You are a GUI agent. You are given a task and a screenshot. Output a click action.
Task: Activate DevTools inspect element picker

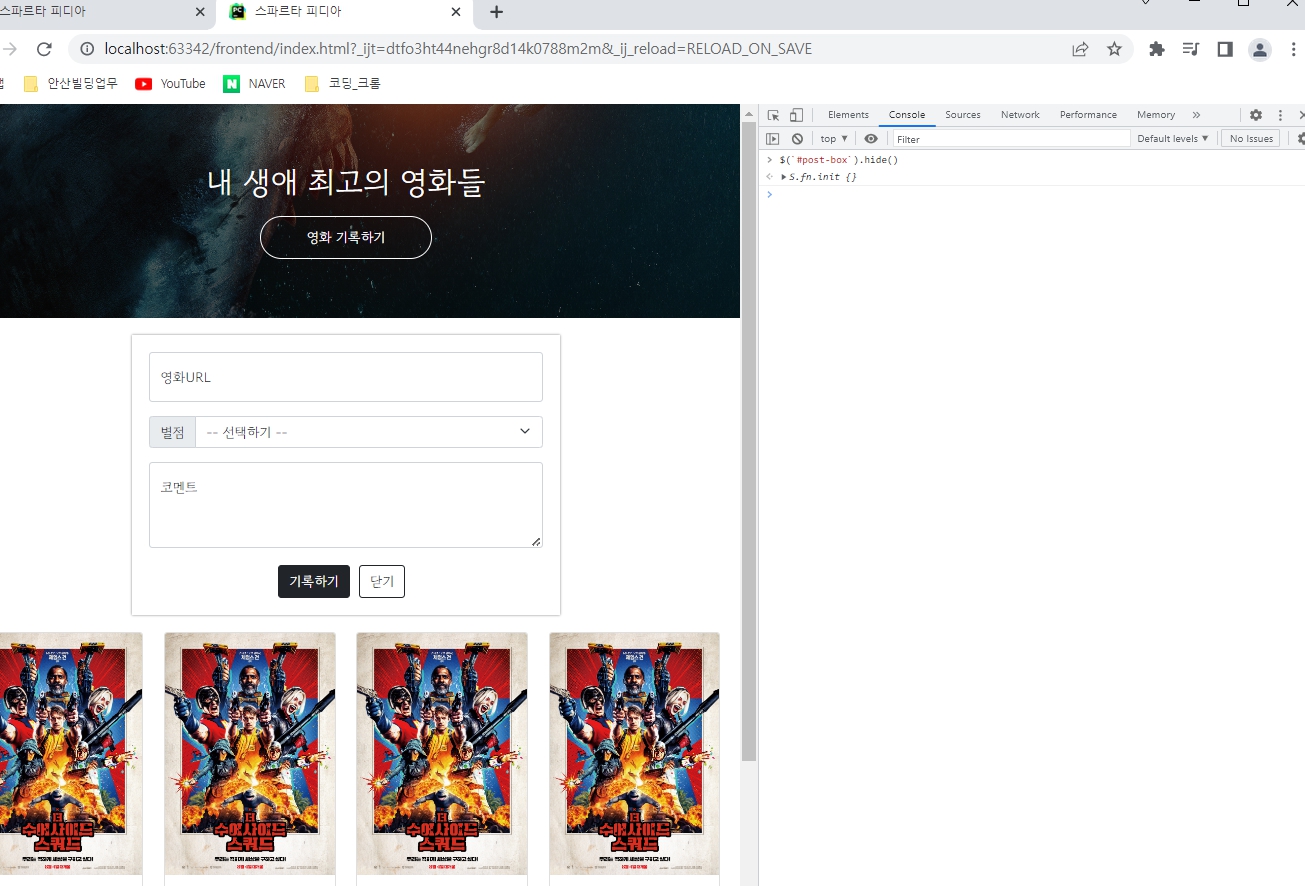(x=773, y=115)
